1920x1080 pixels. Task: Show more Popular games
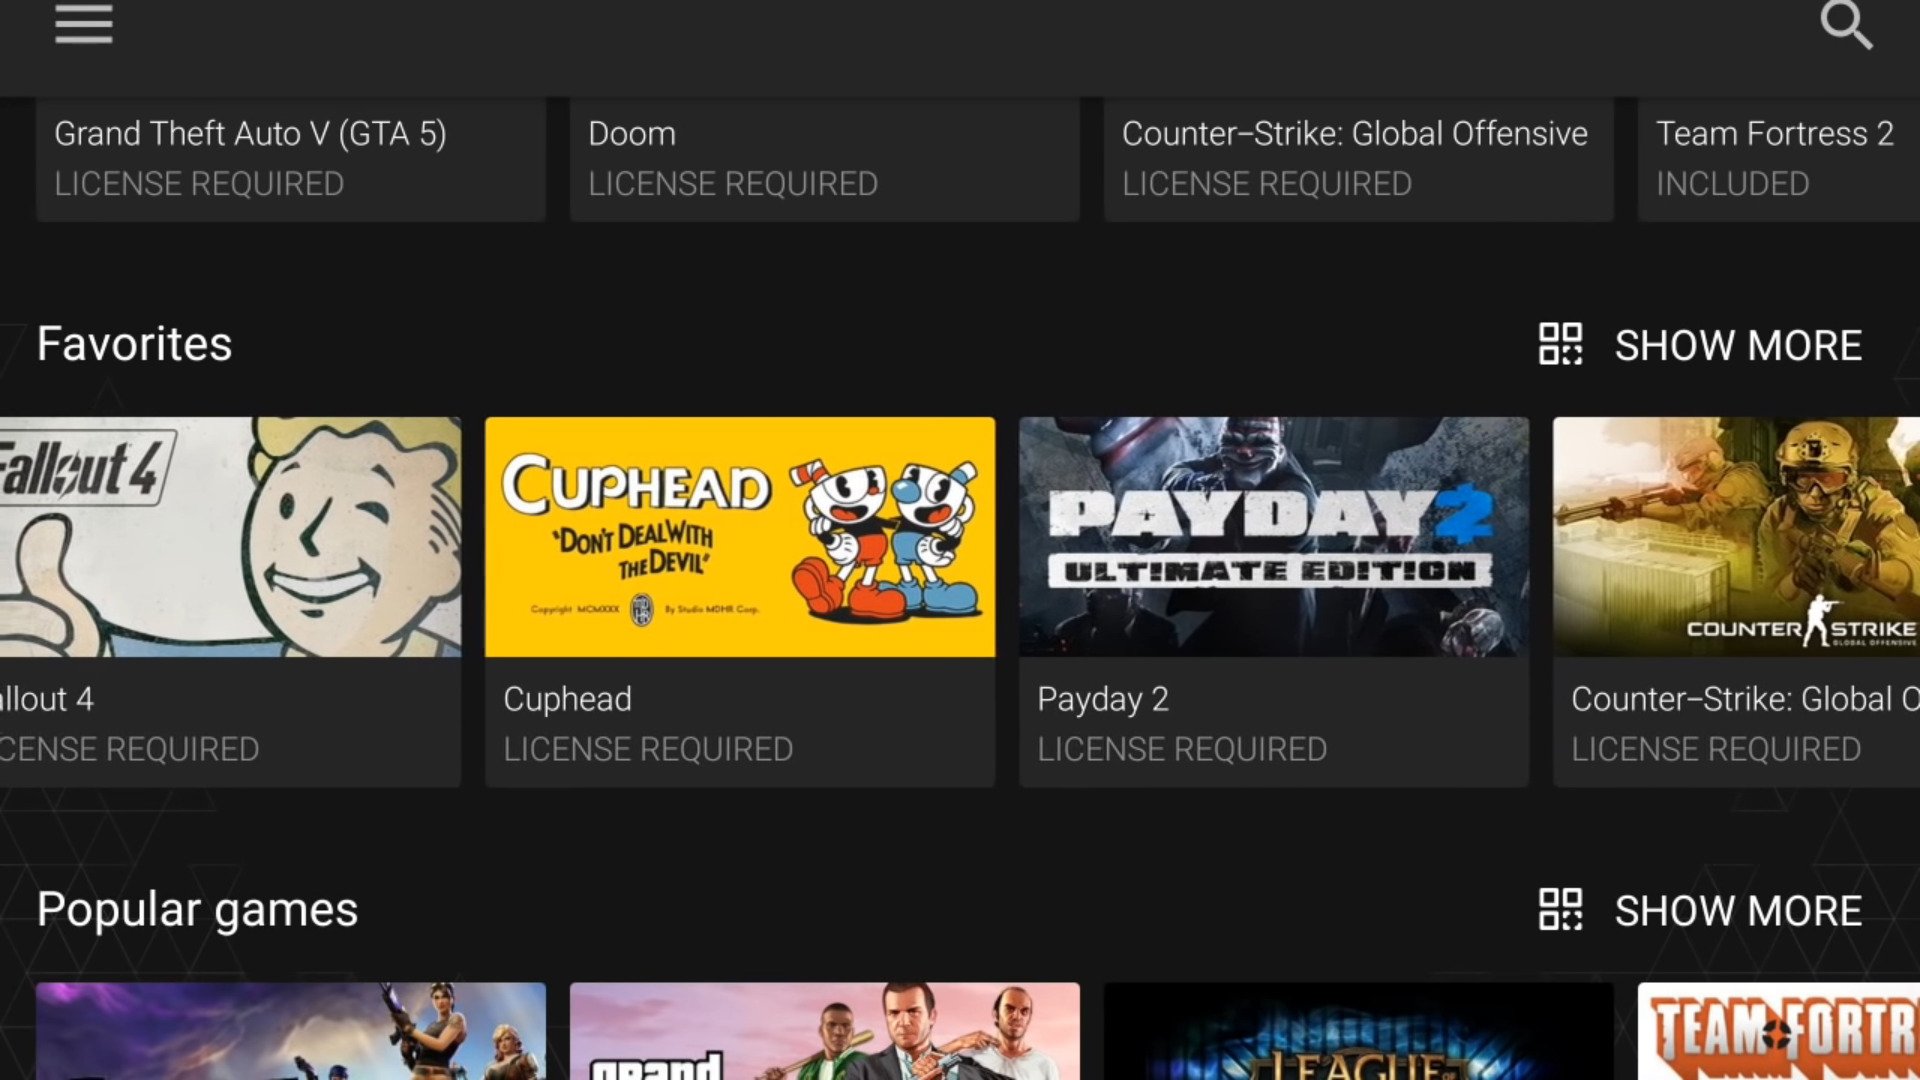coord(1738,911)
